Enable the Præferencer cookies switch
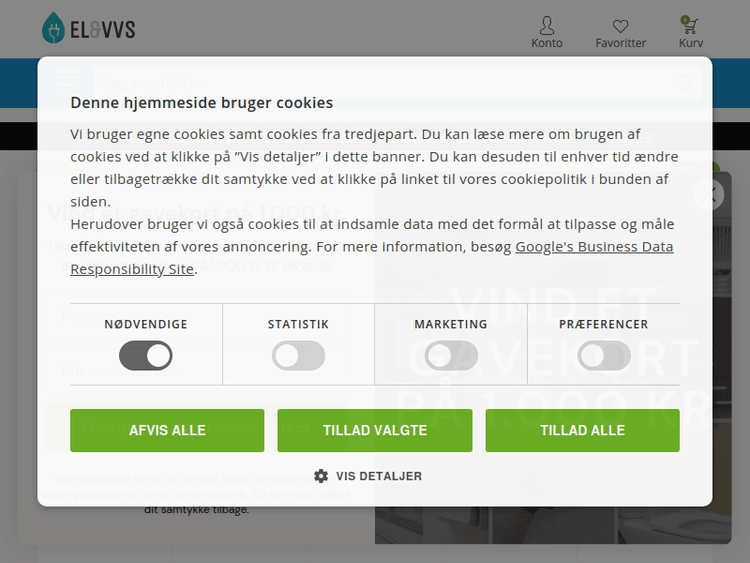The width and height of the screenshot is (750, 563). click(604, 355)
